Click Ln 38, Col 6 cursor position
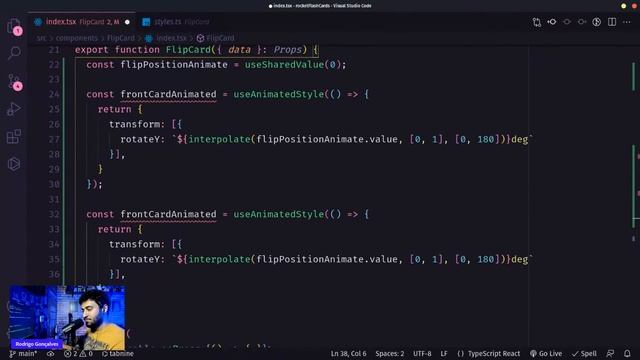 (x=349, y=354)
